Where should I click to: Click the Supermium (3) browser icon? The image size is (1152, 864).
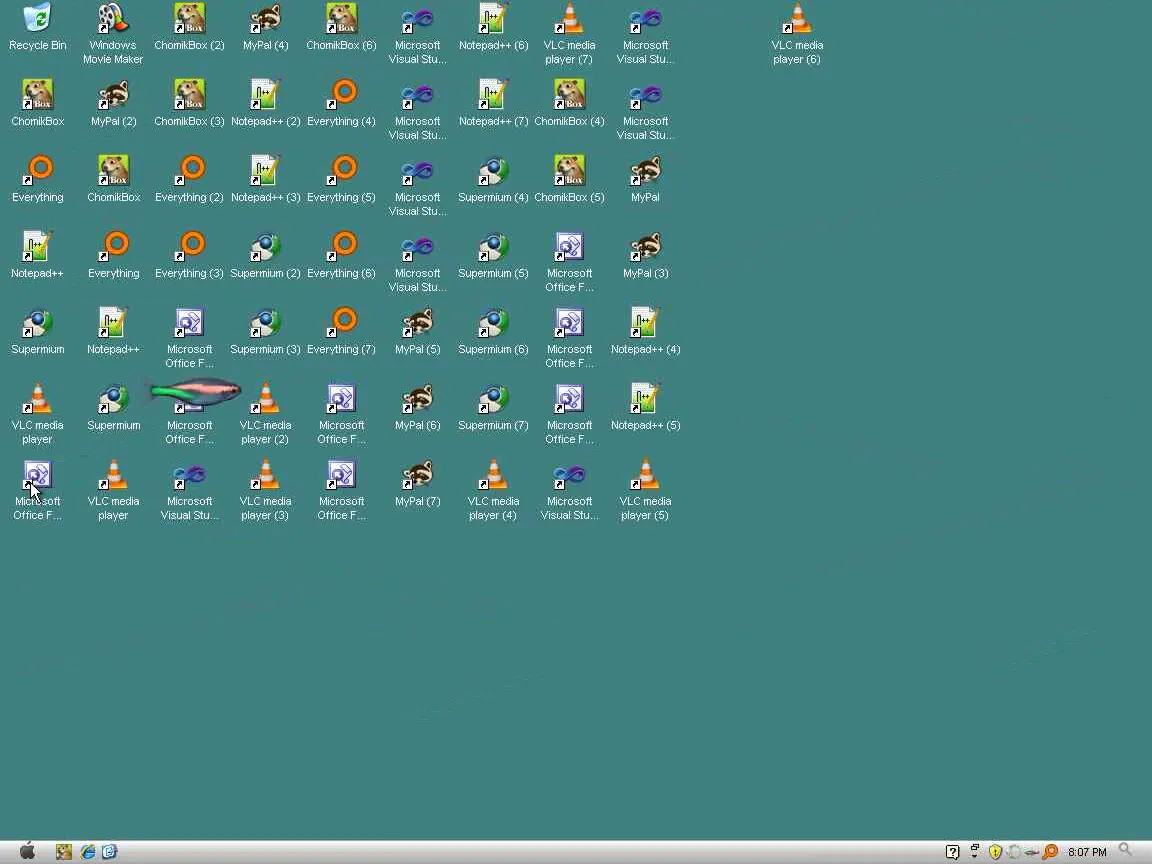pos(265,332)
